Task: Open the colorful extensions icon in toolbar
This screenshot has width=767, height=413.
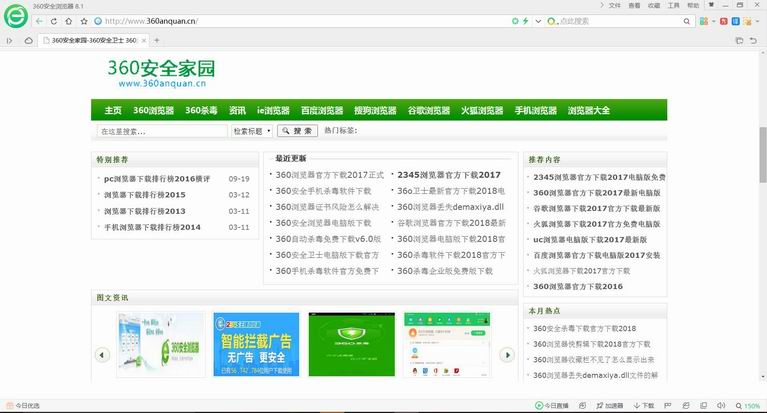Action: 703,21
